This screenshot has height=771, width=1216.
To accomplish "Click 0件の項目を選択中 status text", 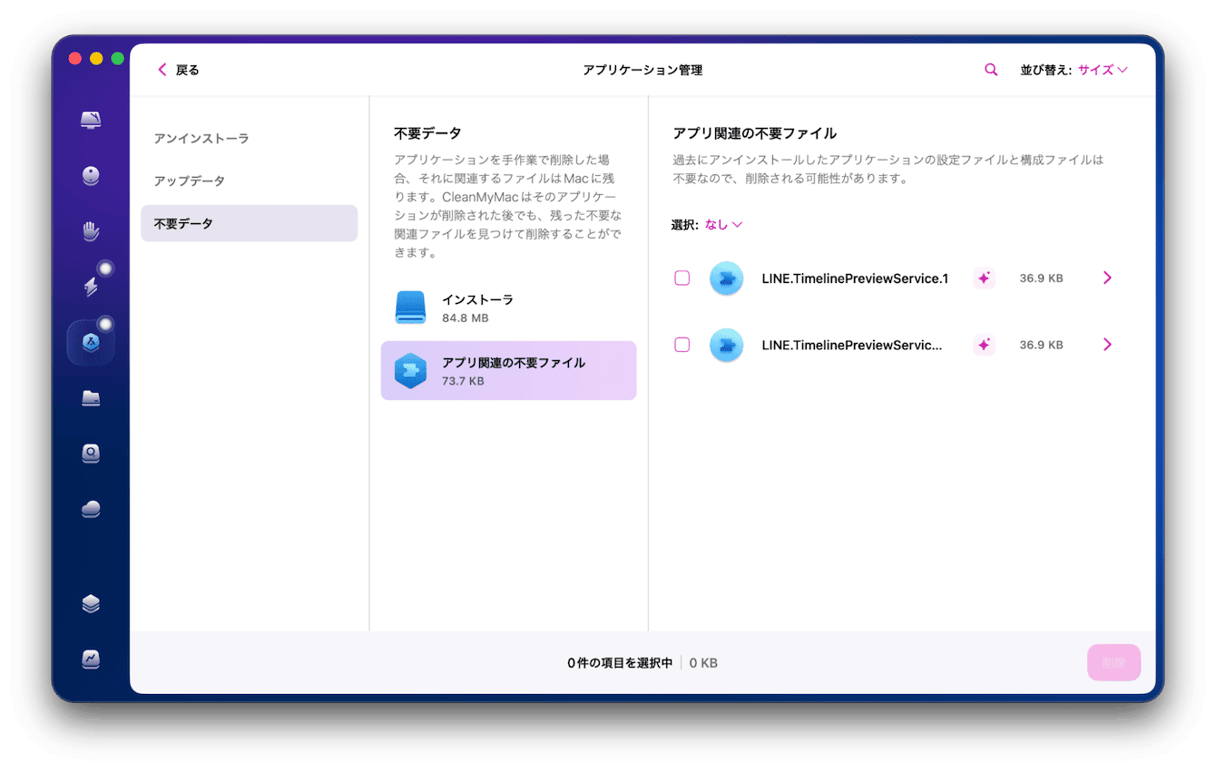I will [x=620, y=663].
